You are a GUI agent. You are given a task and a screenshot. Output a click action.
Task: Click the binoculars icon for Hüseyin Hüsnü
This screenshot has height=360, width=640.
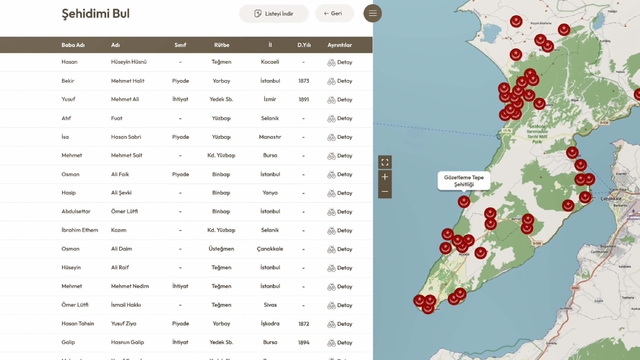(x=331, y=62)
